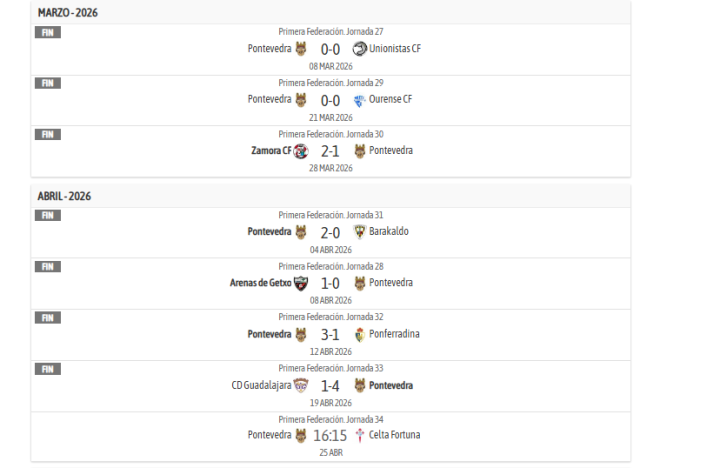
Task: Click Pontevedra crest in the Jornada 27 match
Action: [x=301, y=48]
